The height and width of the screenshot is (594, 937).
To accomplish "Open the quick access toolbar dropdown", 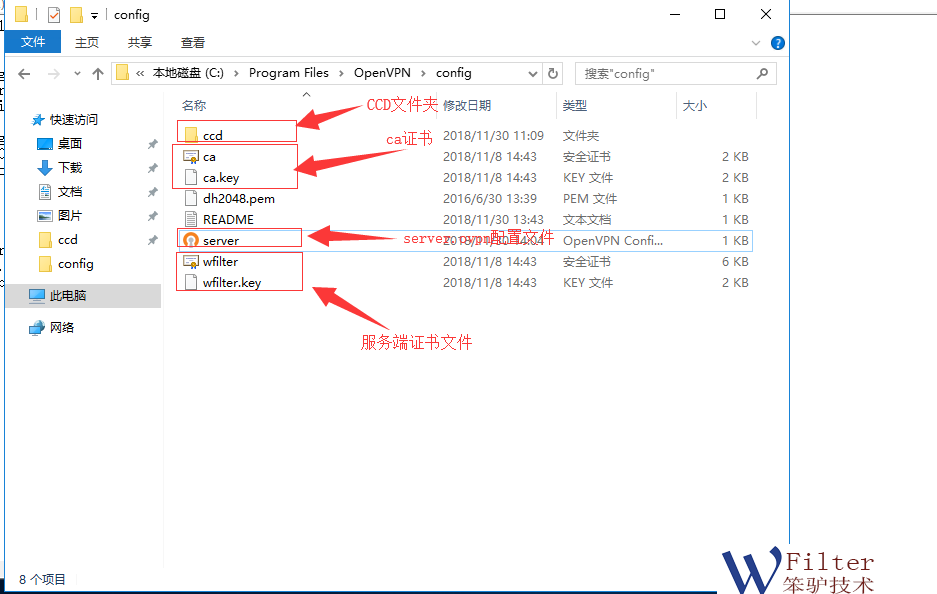I will (x=94, y=16).
